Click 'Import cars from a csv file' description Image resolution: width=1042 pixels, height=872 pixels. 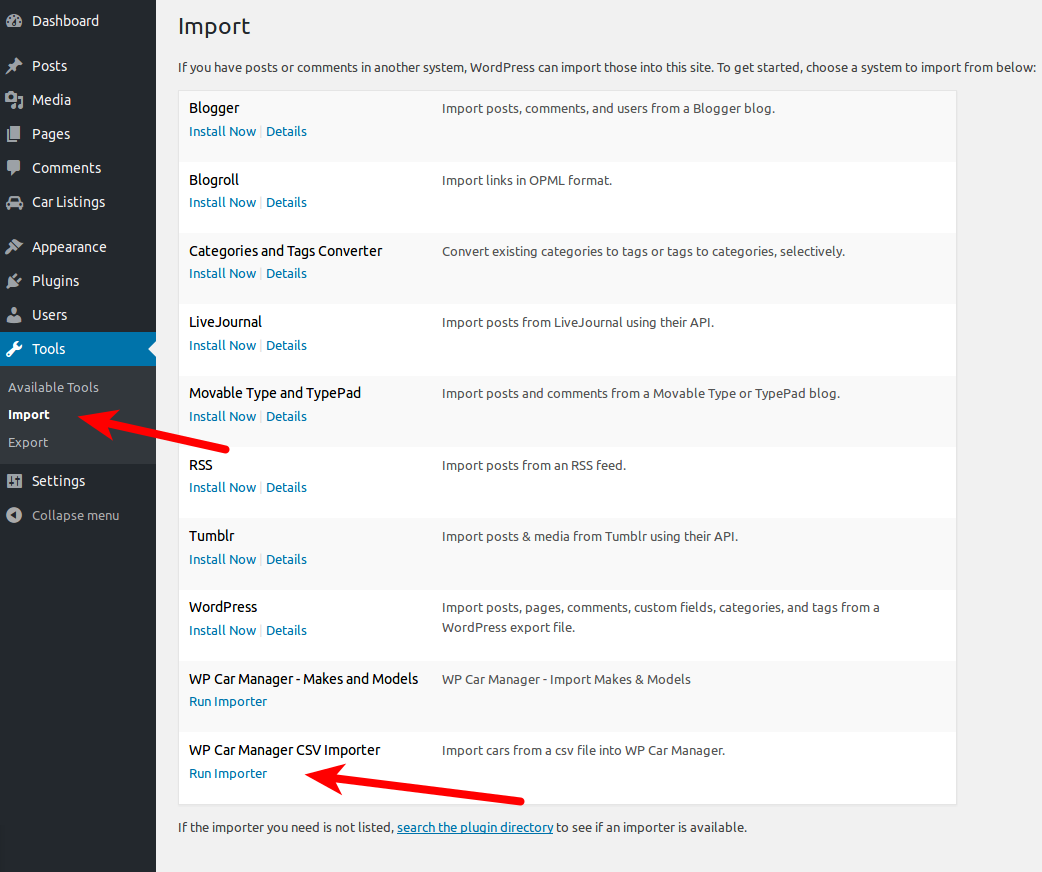[583, 750]
